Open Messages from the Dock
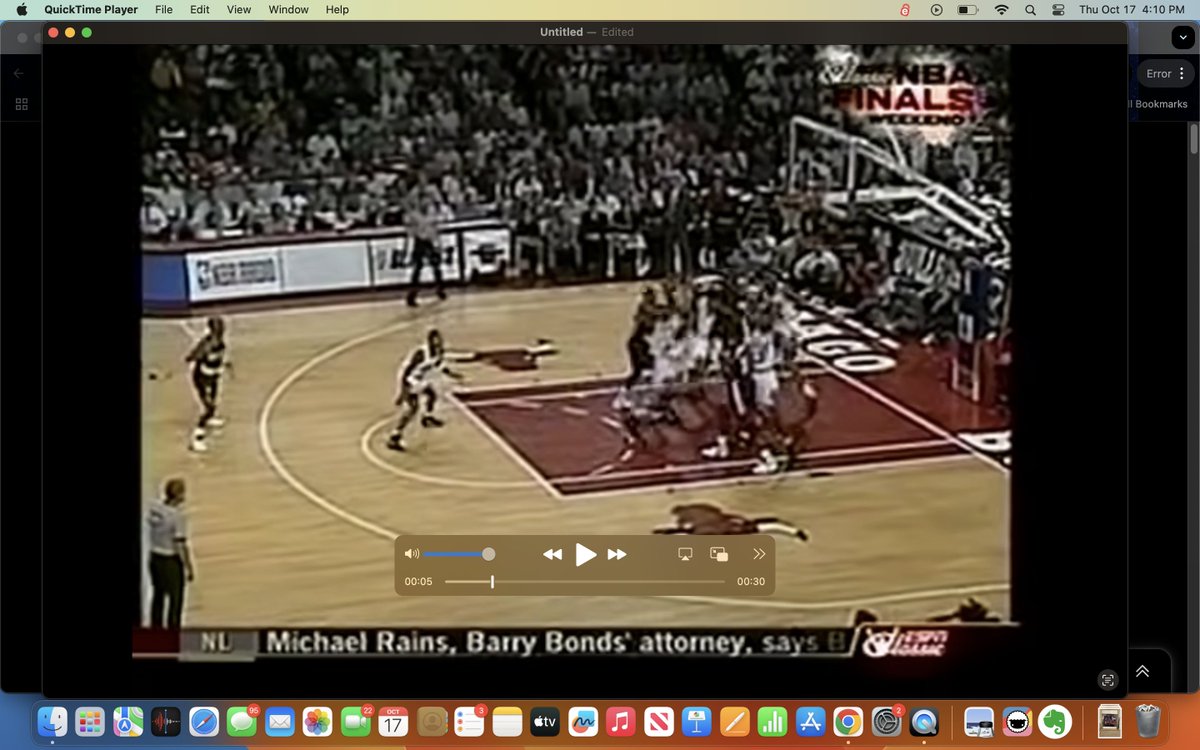This screenshot has height=750, width=1200. [241, 720]
